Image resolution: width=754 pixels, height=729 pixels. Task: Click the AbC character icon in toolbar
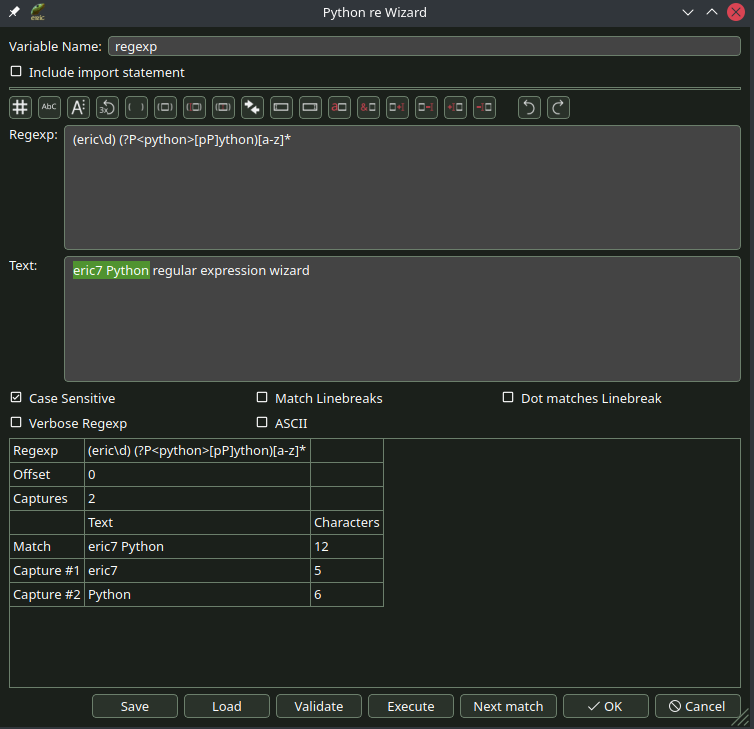pos(49,107)
